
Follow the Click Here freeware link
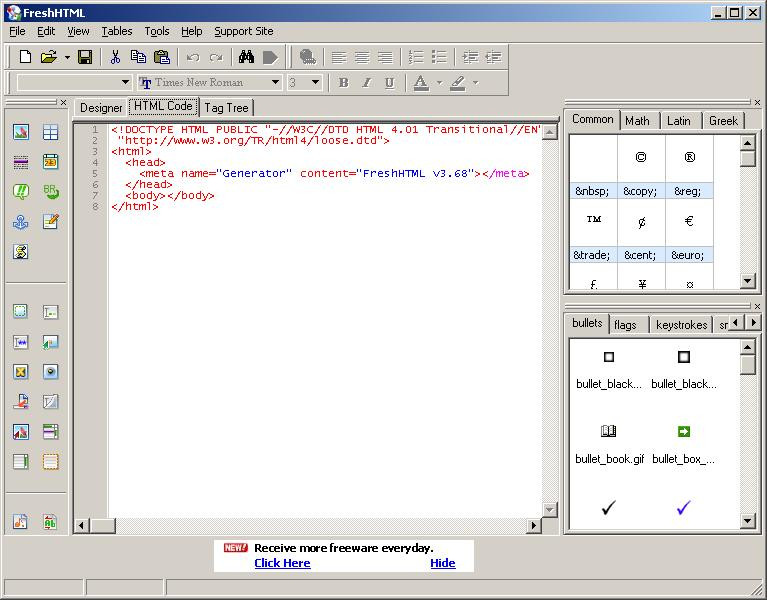tap(282, 563)
